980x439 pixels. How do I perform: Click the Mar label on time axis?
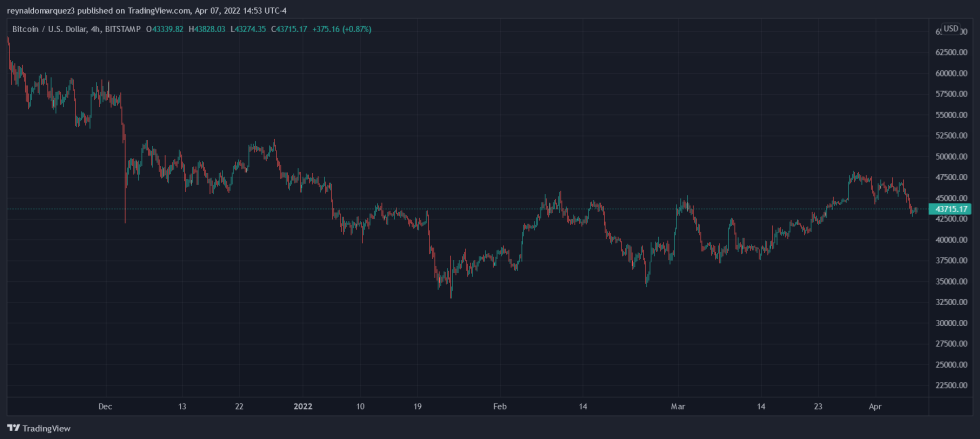(x=679, y=406)
